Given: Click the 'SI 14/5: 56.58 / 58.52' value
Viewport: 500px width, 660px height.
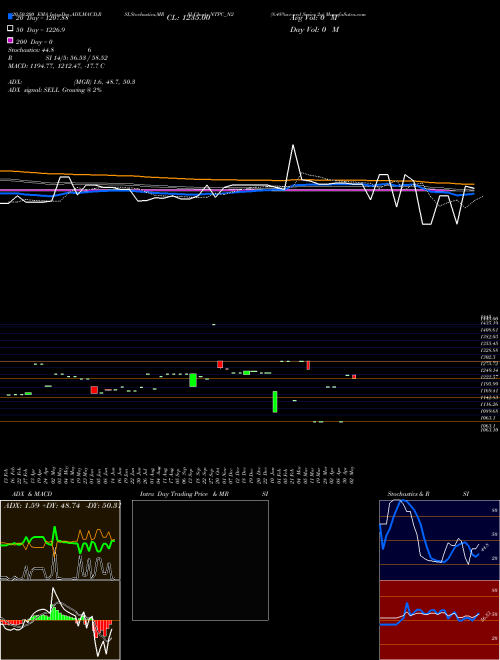Looking at the screenshot, I should 77,58.
